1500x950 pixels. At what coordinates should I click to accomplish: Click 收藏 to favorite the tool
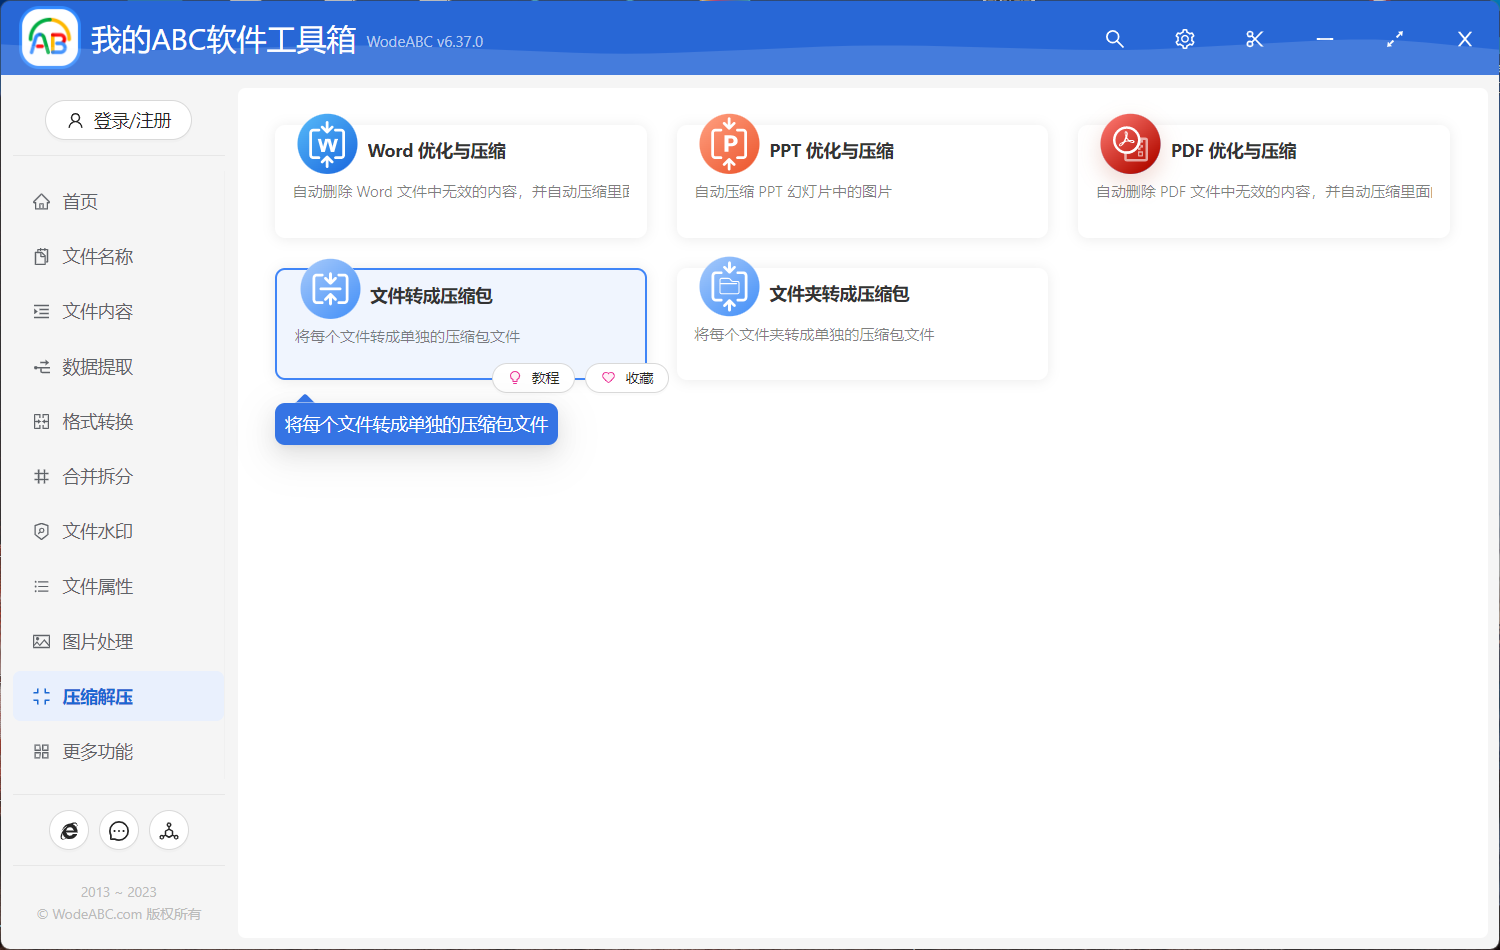627,378
